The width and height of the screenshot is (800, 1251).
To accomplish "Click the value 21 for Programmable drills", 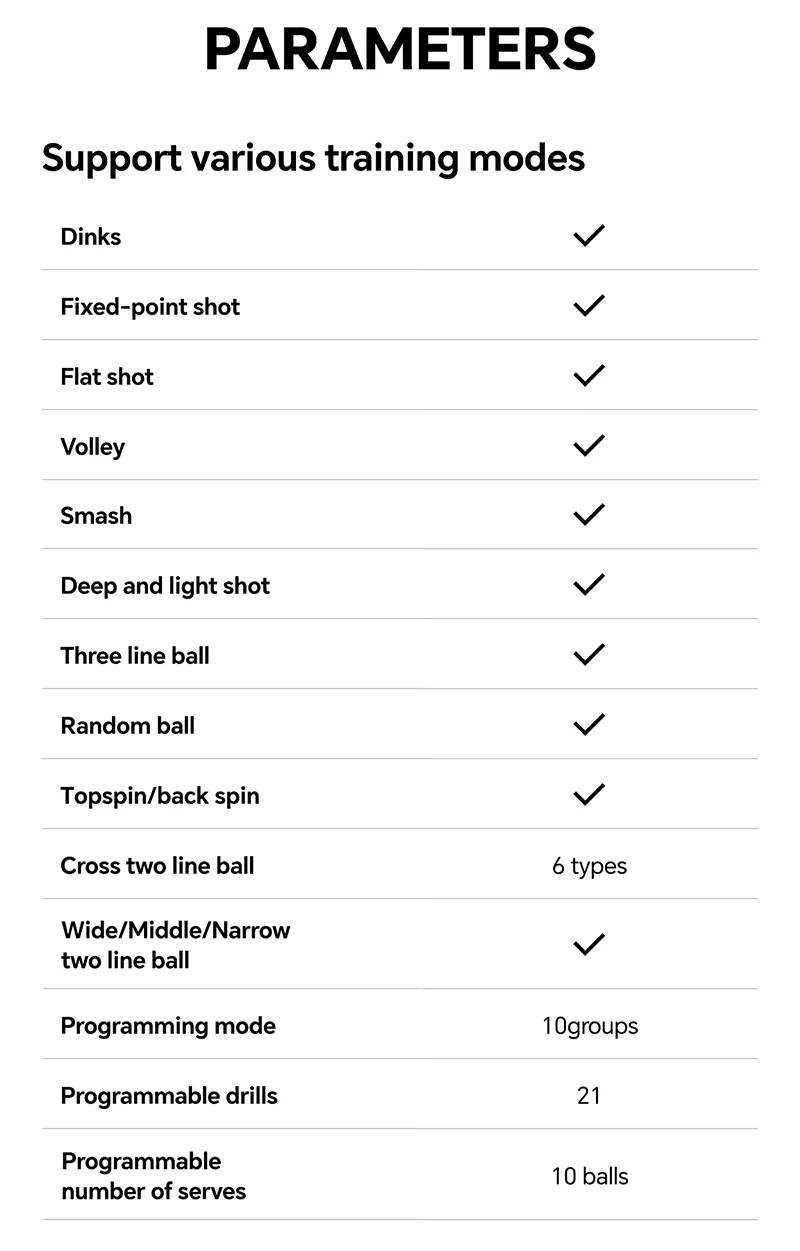I will pyautogui.click(x=589, y=1095).
